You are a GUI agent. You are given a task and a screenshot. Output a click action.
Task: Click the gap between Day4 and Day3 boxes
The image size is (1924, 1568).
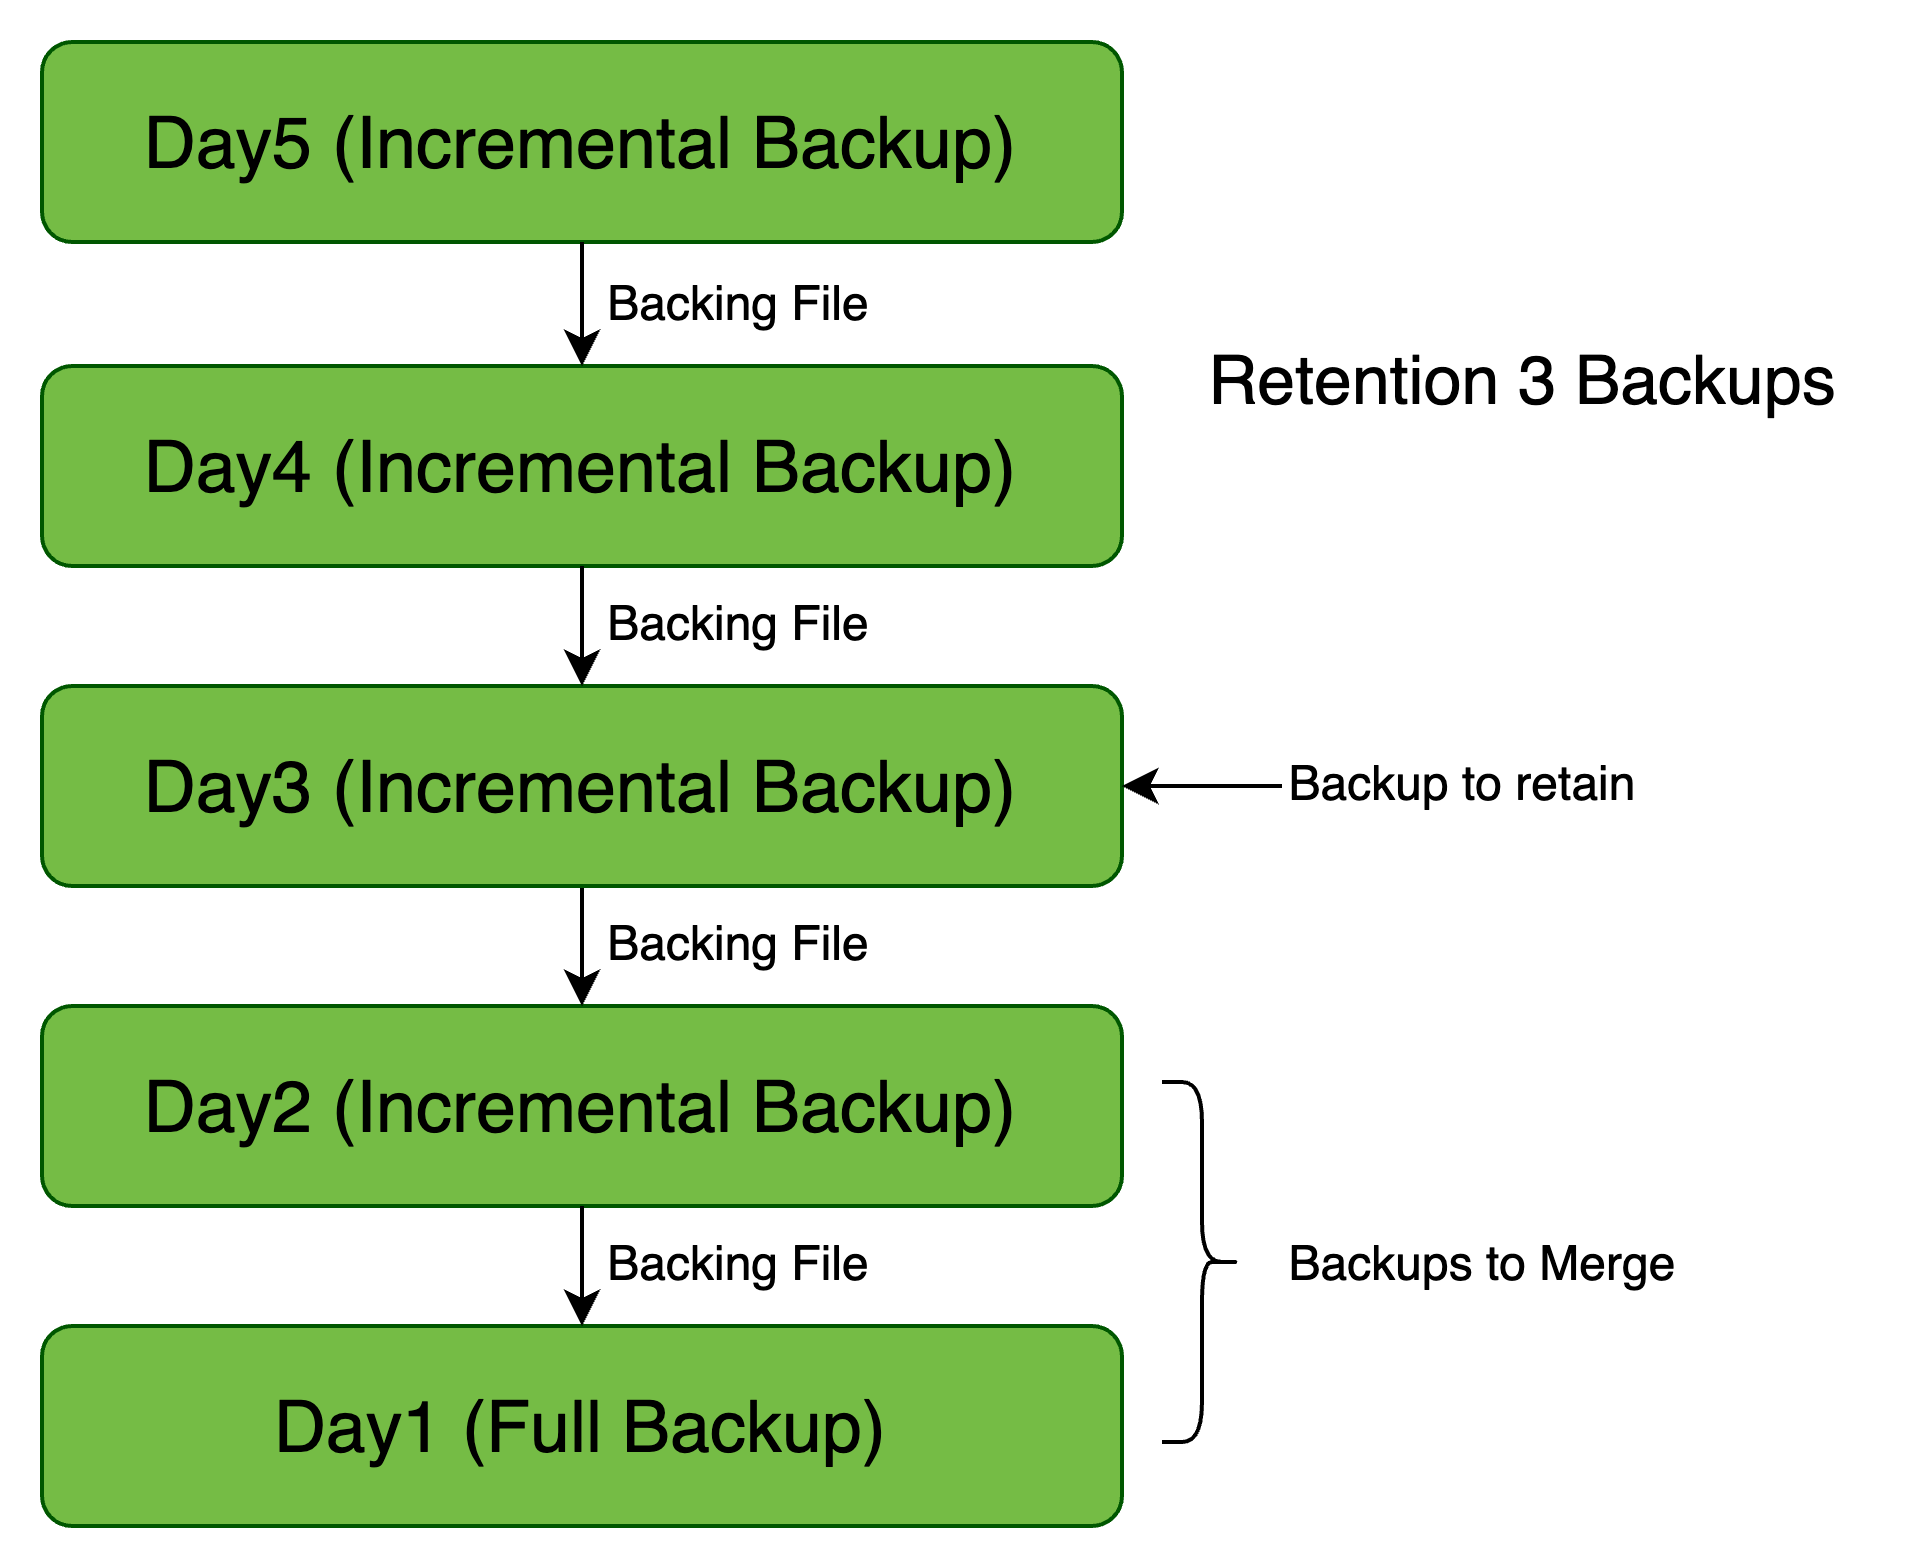(582, 626)
